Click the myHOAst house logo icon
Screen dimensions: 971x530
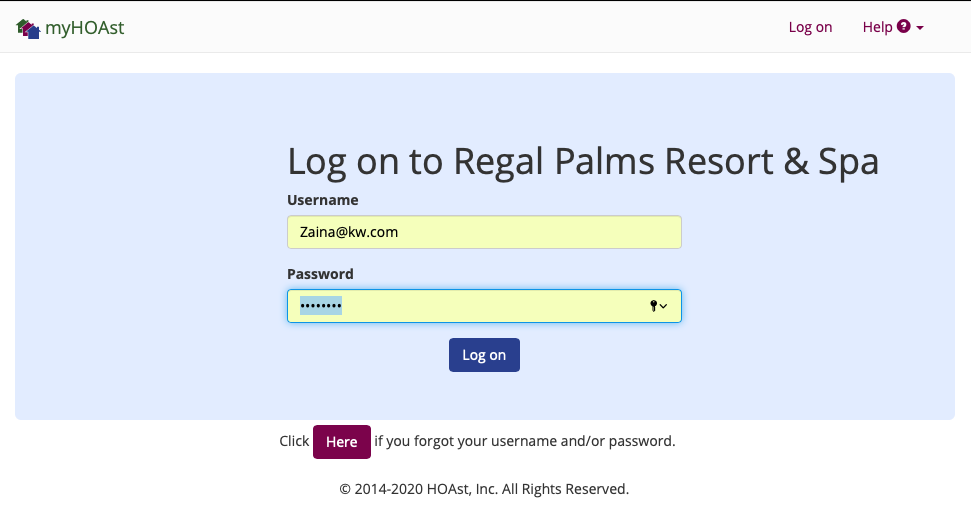point(28,28)
